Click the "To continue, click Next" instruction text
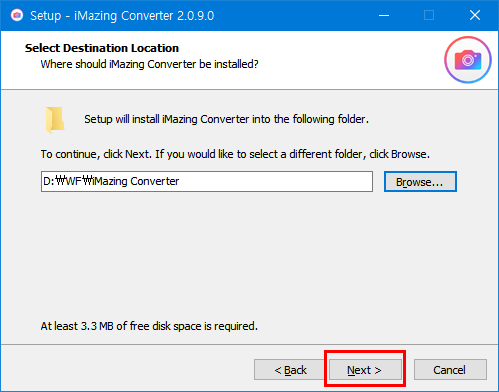The height and width of the screenshot is (392, 499). (x=235, y=154)
